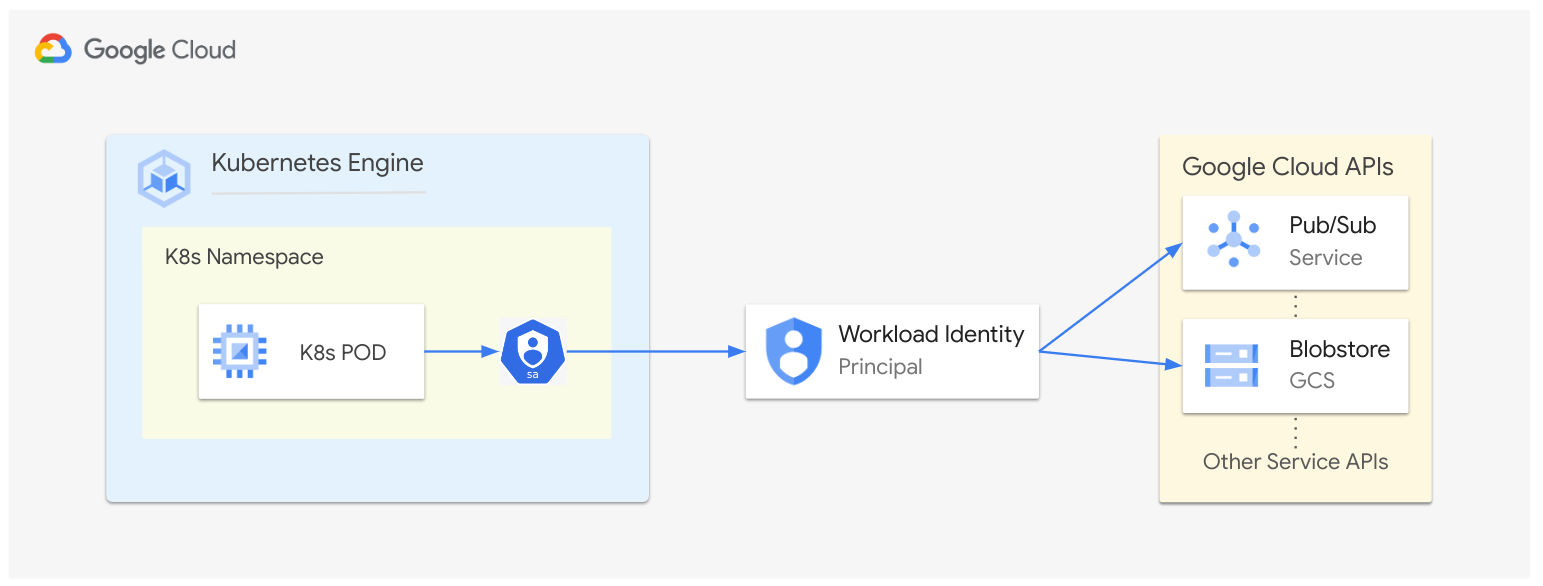Select the 'Pub/Sub' label

pyautogui.click(x=1333, y=226)
